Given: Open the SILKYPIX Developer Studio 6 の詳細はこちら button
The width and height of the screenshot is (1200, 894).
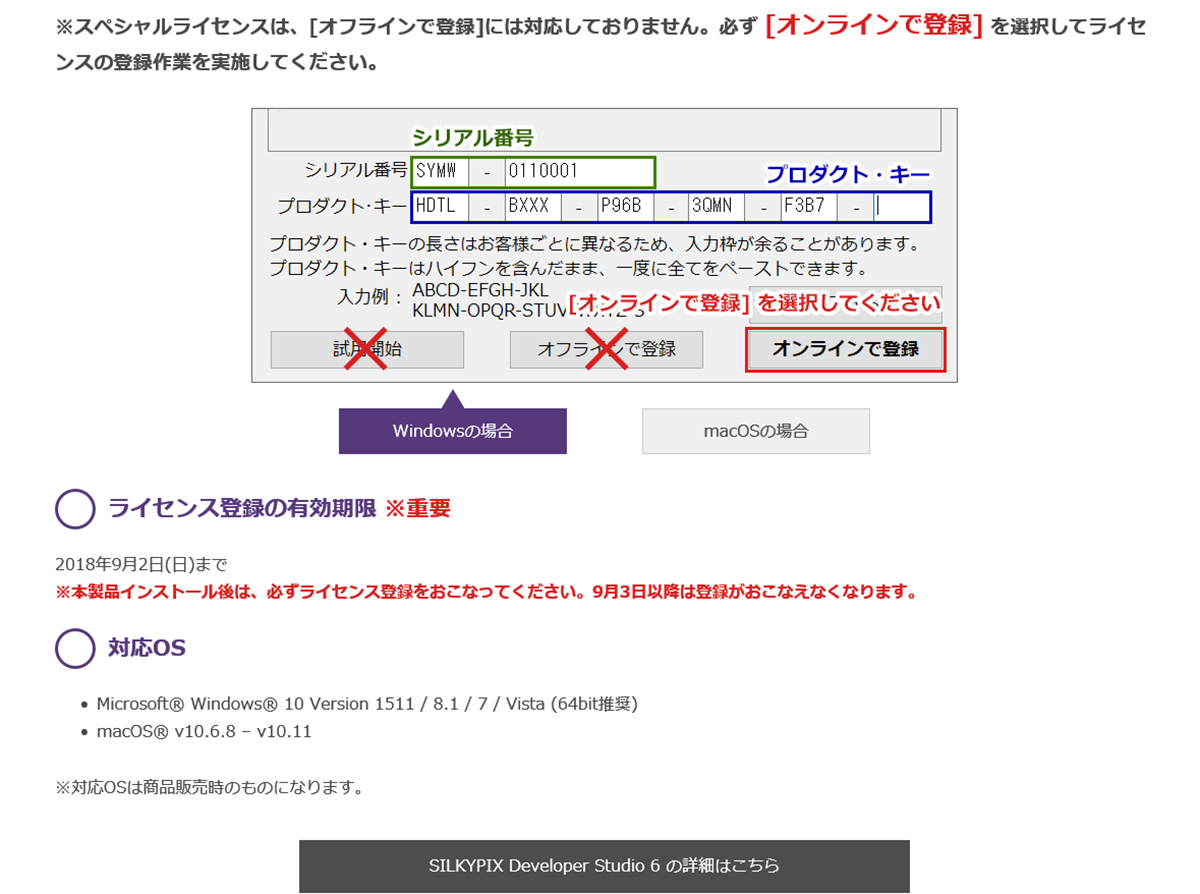Looking at the screenshot, I should click(604, 866).
